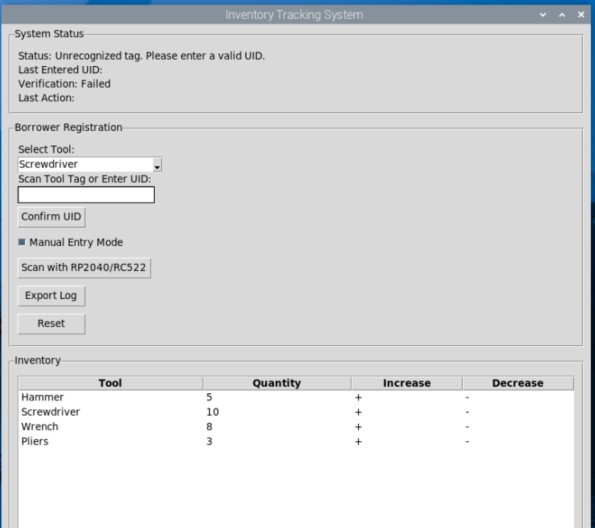Click the Reset button
This screenshot has height=528, width=595.
pos(51,324)
